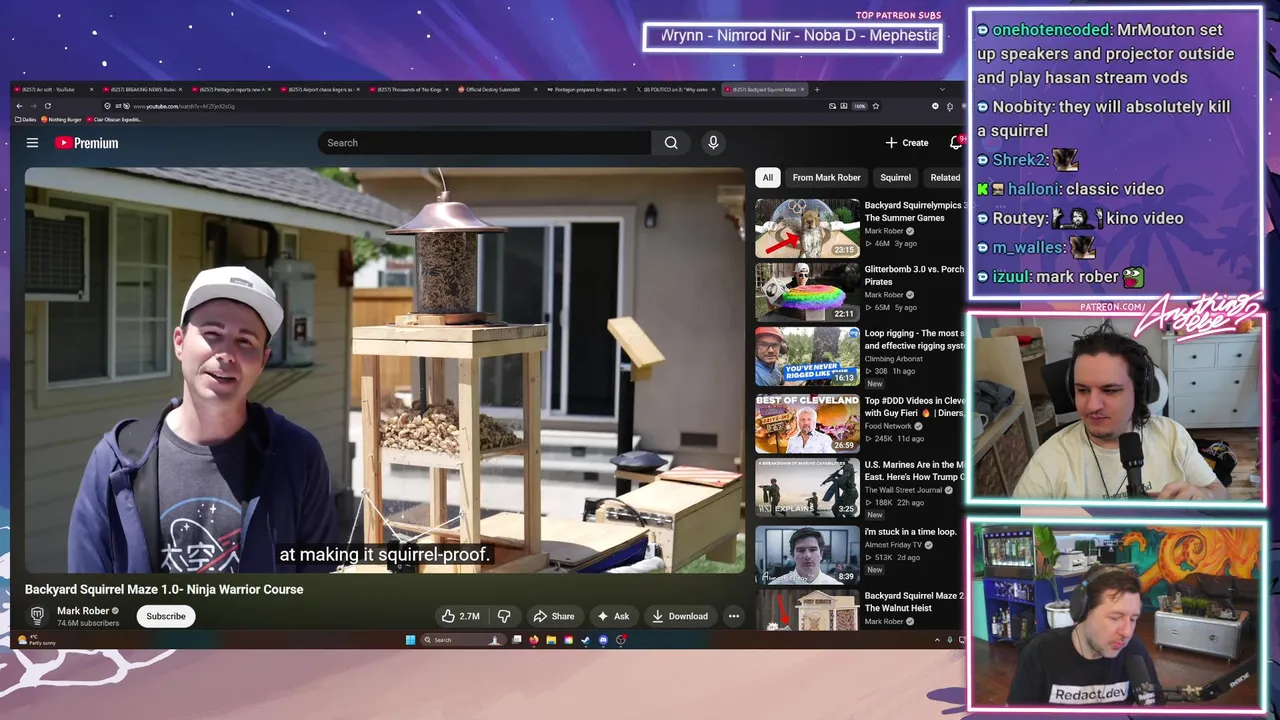Open the Clair Obscur Expedition bookmark
1280x720 pixels.
coord(115,119)
